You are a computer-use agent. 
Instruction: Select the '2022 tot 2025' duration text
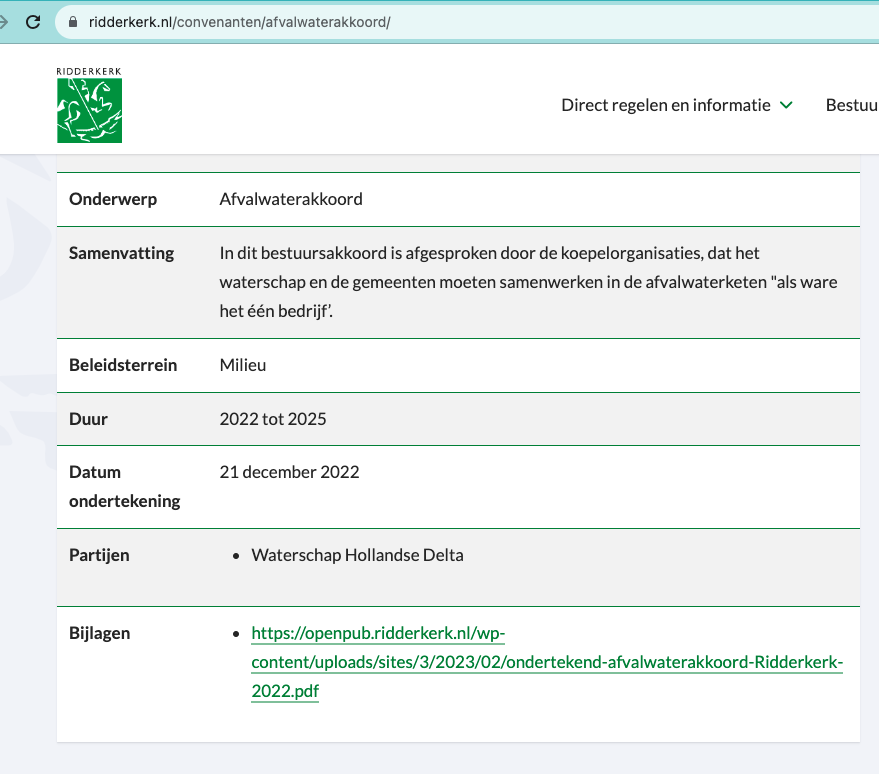click(272, 418)
